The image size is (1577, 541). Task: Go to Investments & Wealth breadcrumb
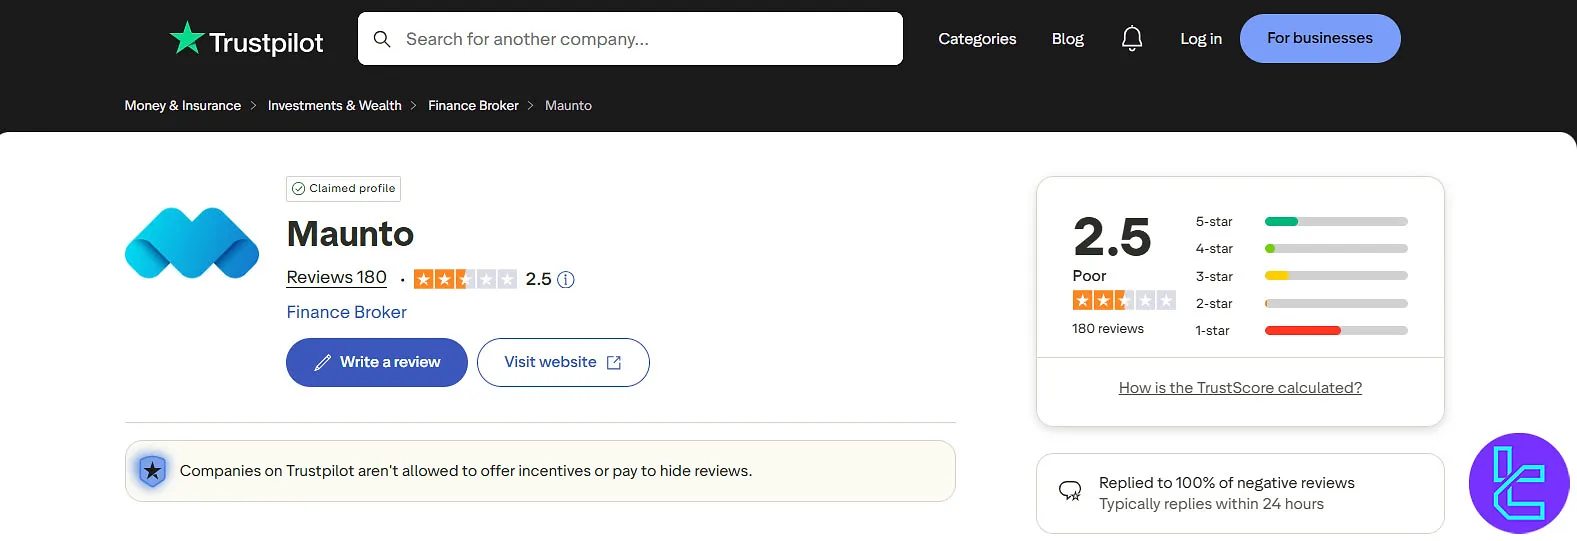(x=335, y=105)
